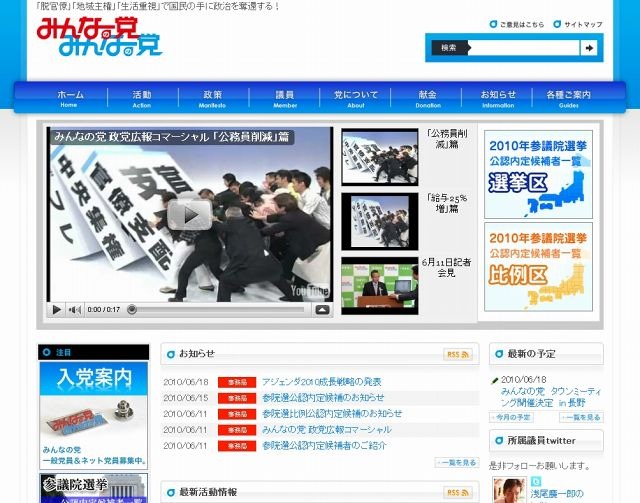Click the video title 政党広報コマーシャル「公務員削減」篇
This screenshot has height=503, width=640.
click(171, 137)
